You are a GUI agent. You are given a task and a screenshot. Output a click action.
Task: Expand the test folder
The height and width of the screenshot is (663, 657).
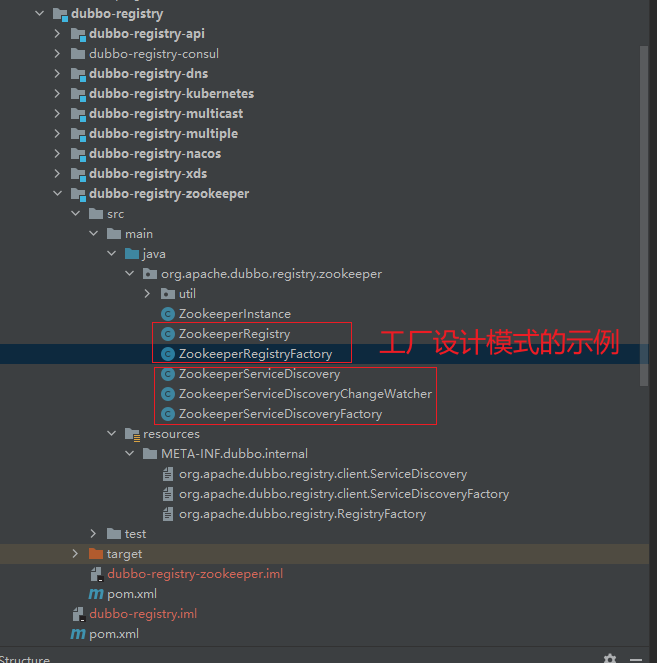click(x=93, y=534)
